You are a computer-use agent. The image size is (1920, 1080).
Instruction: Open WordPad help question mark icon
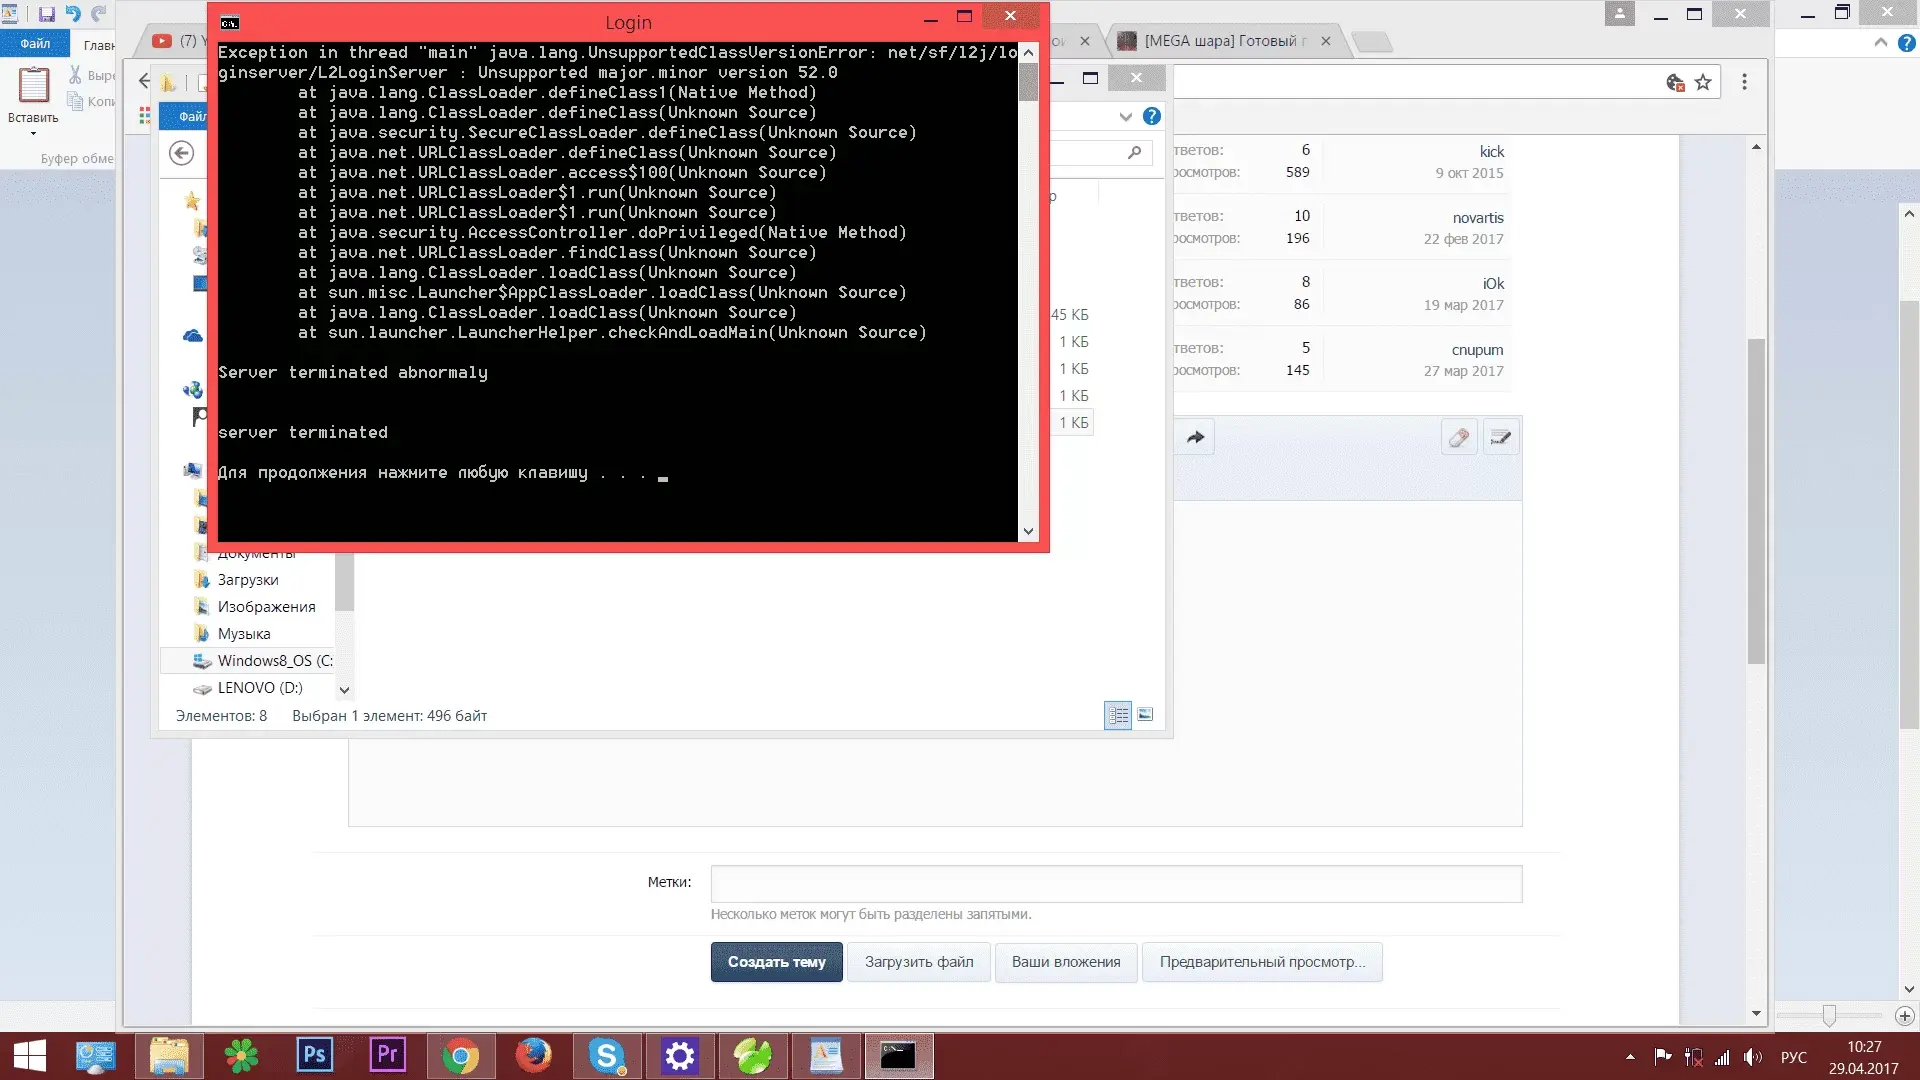(1907, 43)
